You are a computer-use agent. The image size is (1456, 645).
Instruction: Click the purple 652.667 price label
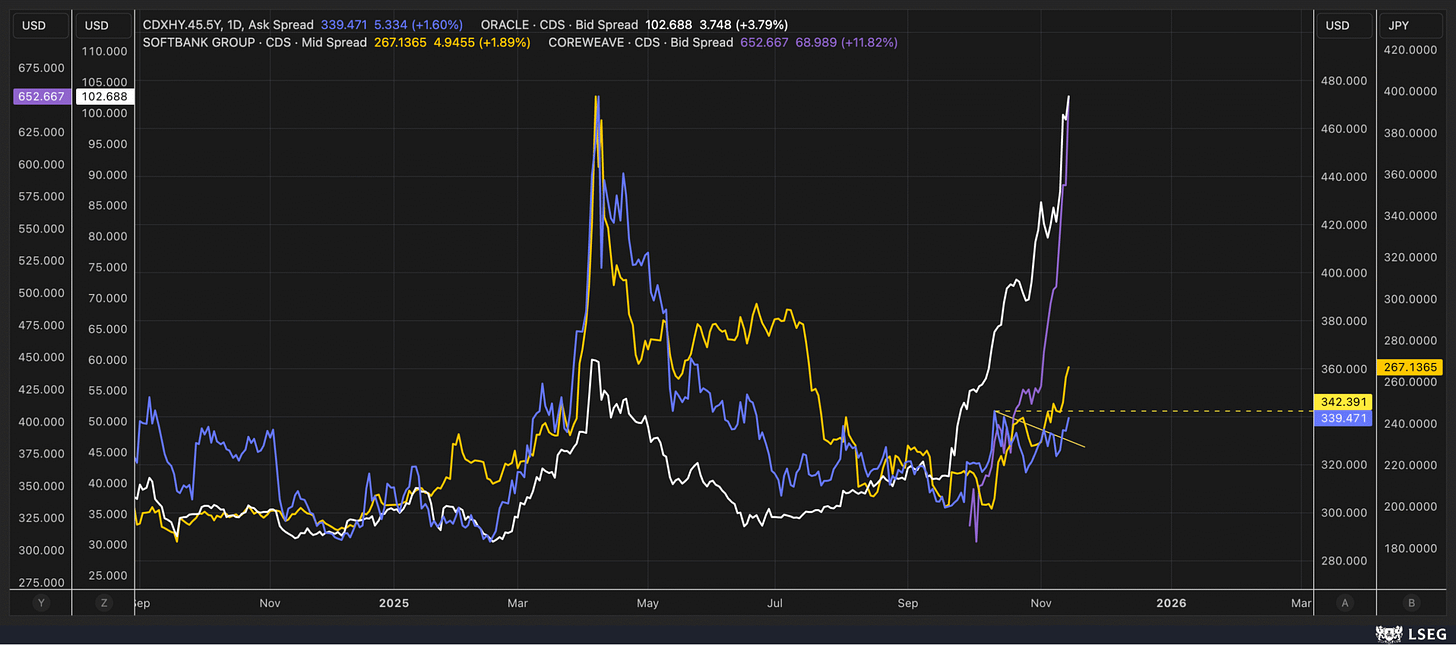(40, 97)
